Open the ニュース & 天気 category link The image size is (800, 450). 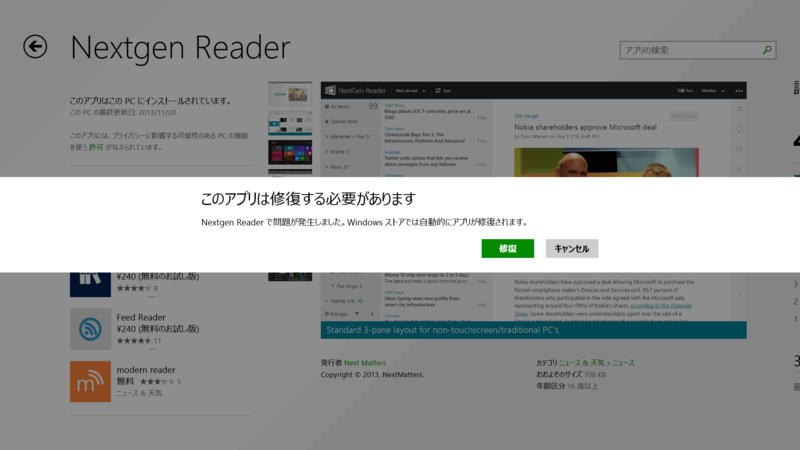pyautogui.click(x=582, y=363)
